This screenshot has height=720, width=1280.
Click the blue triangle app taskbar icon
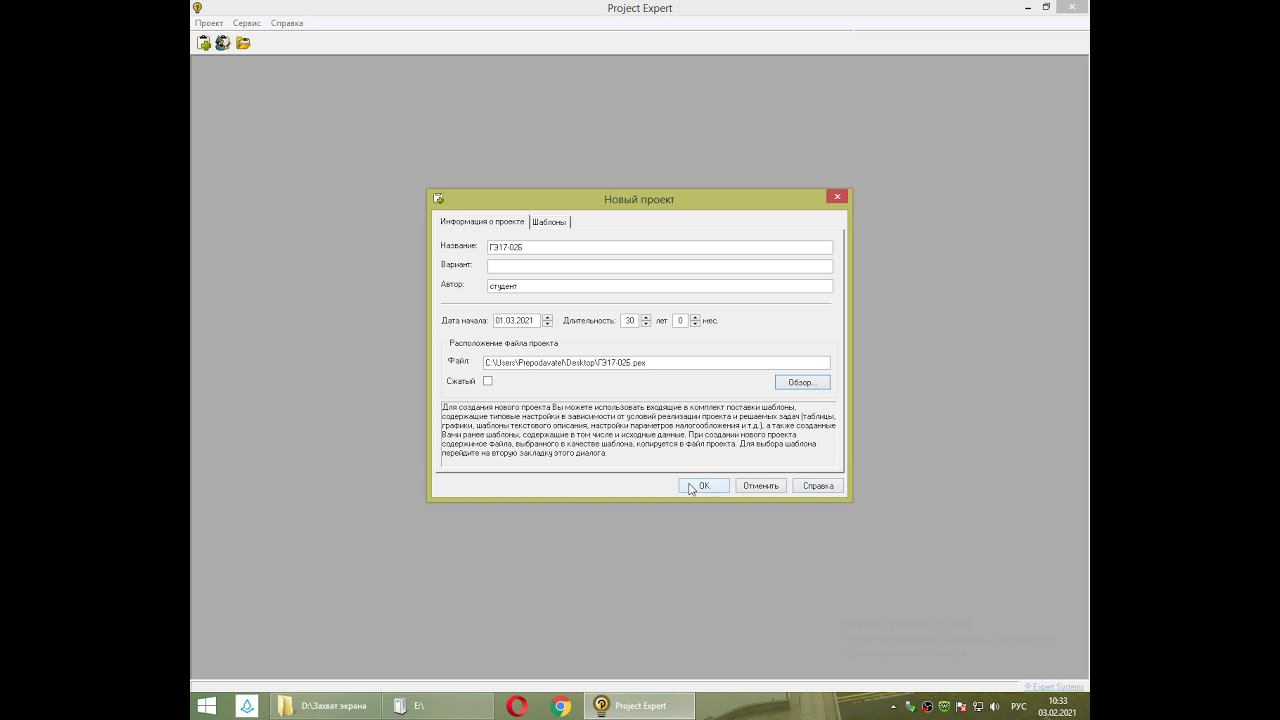[247, 706]
